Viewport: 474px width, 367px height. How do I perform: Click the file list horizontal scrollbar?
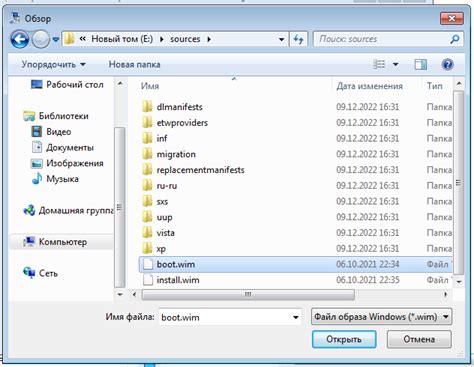click(x=248, y=294)
